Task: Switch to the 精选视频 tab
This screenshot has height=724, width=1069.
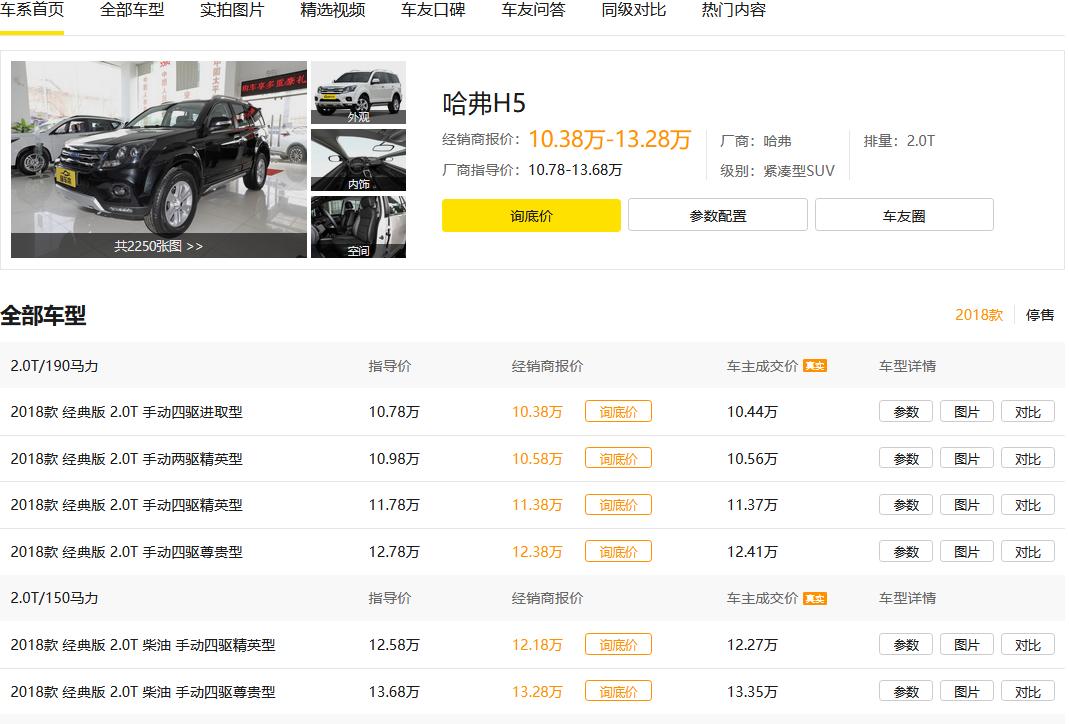Action: click(x=331, y=13)
